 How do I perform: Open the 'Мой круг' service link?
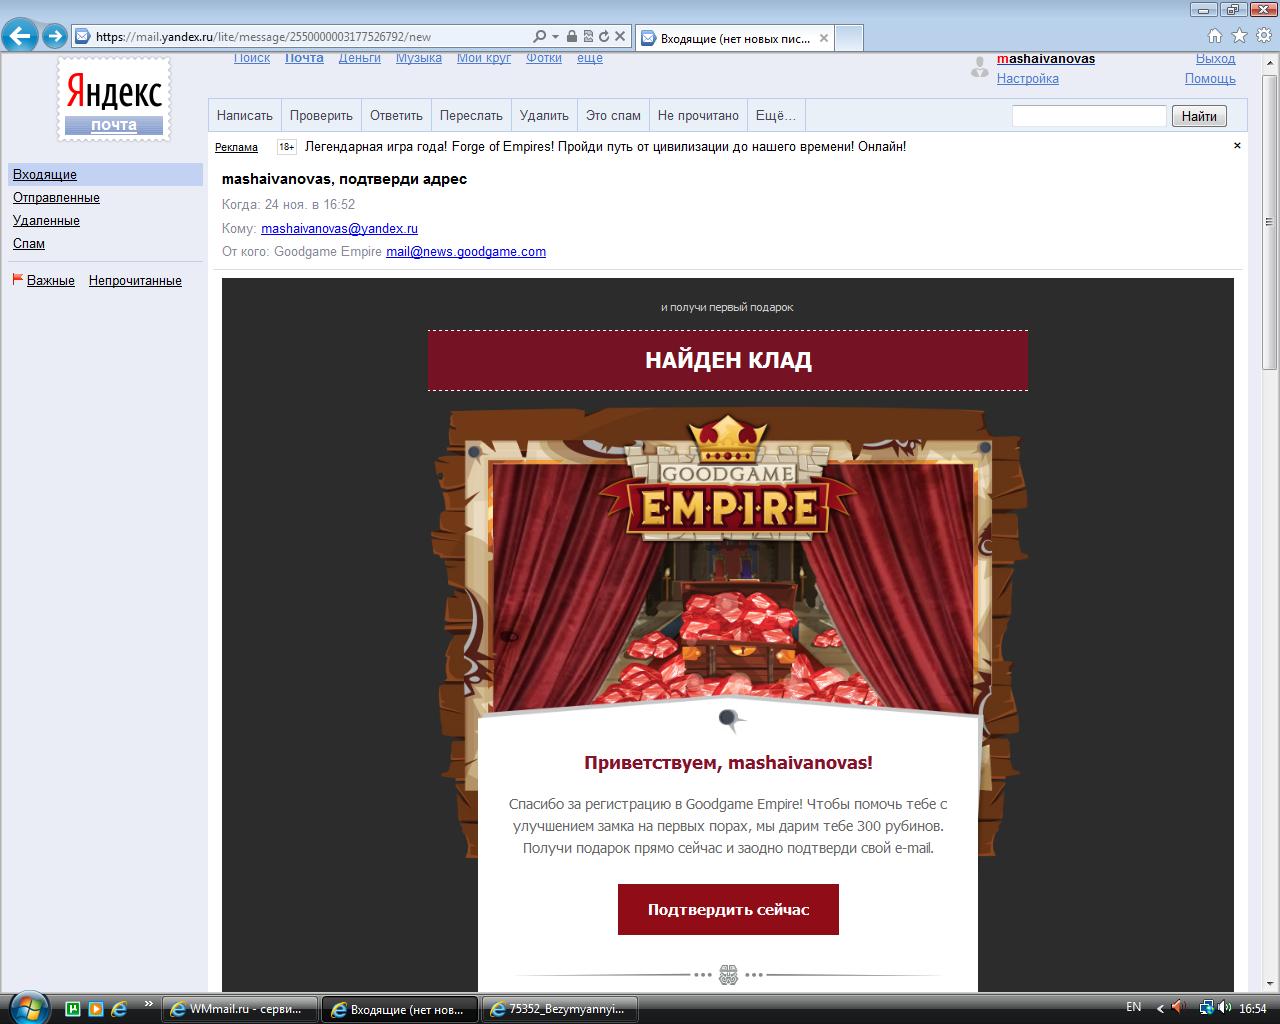tap(484, 58)
